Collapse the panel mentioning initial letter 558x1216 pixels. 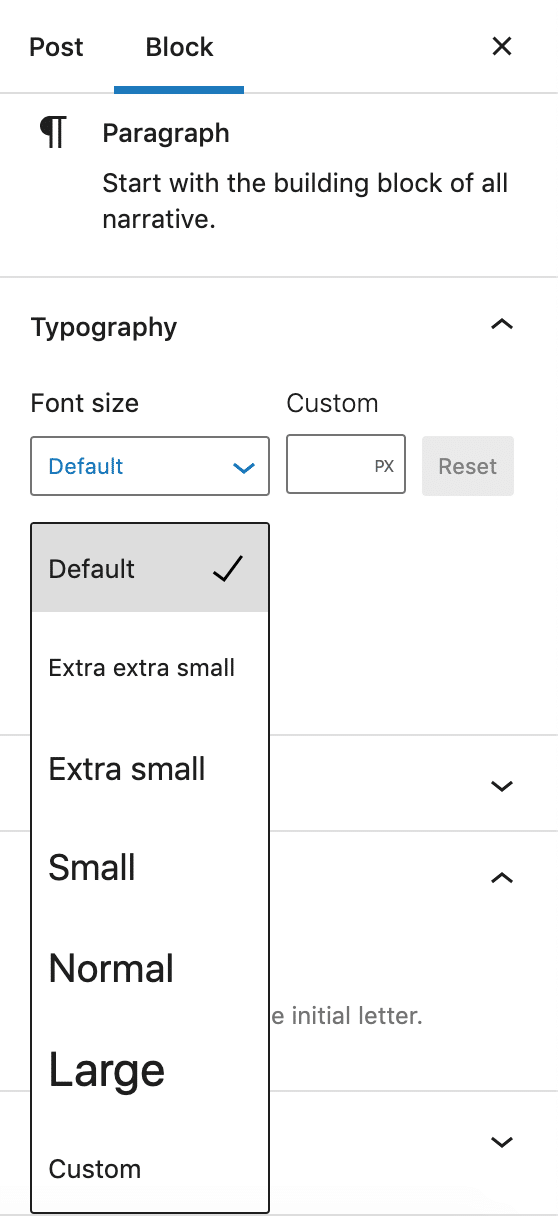pyautogui.click(x=502, y=877)
